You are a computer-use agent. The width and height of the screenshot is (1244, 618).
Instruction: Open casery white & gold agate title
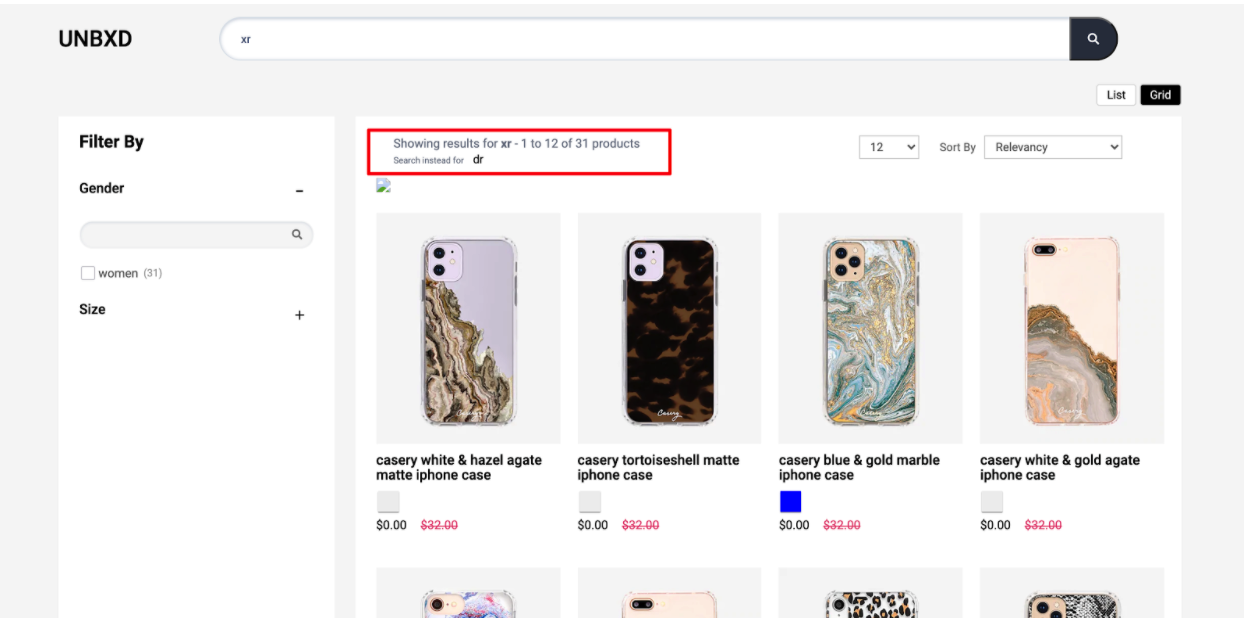[1060, 467]
